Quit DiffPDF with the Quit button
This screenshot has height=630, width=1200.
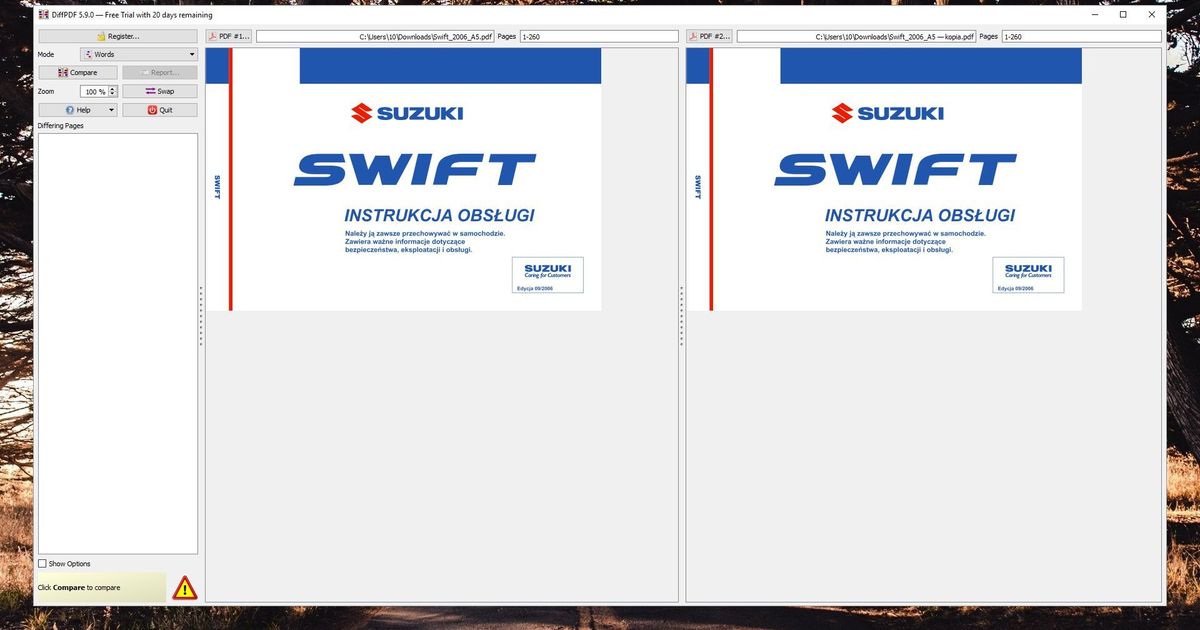coord(160,110)
